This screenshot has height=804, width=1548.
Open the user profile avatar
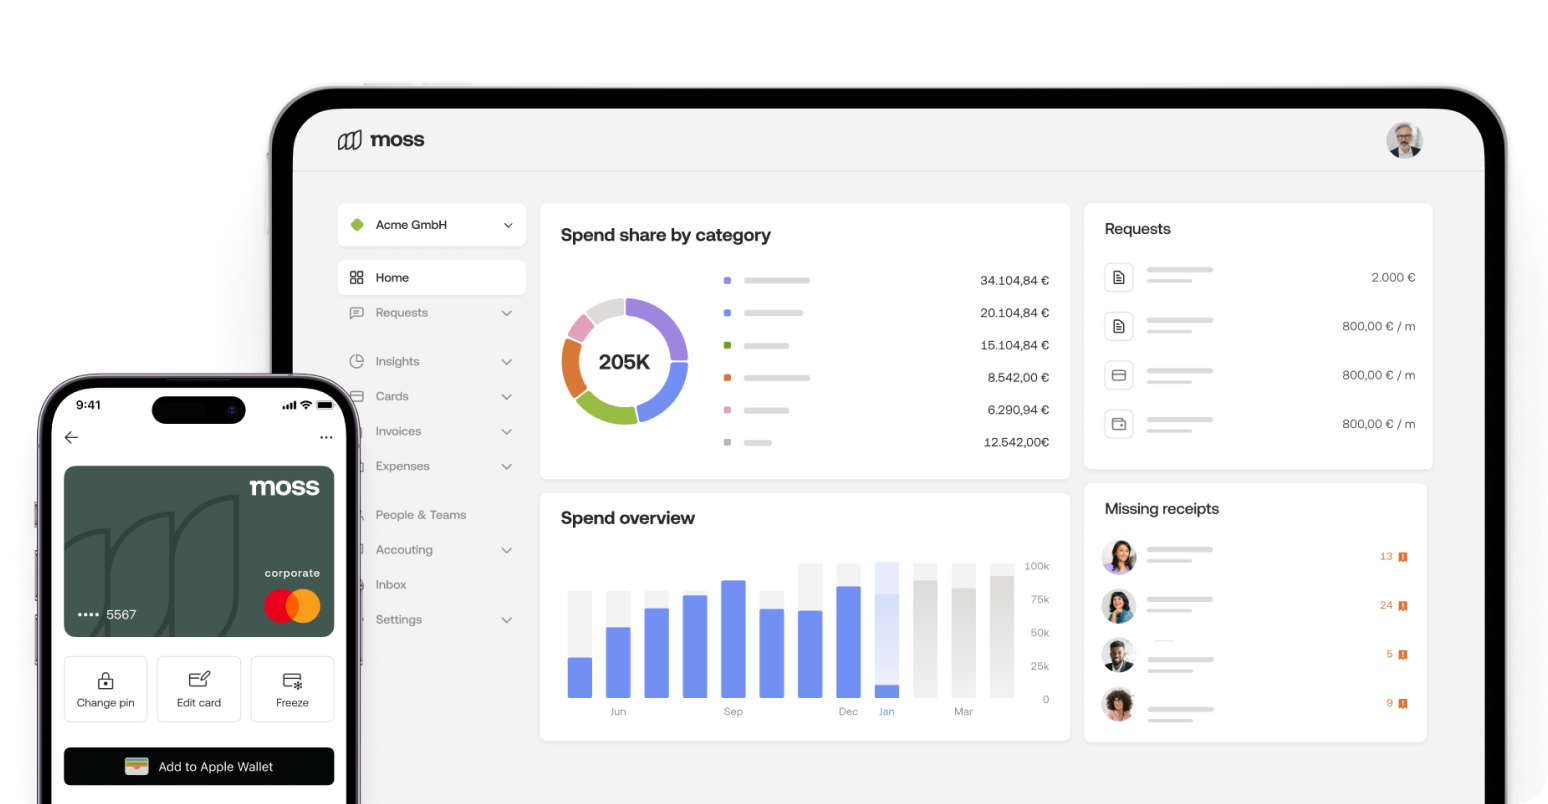(x=1404, y=141)
